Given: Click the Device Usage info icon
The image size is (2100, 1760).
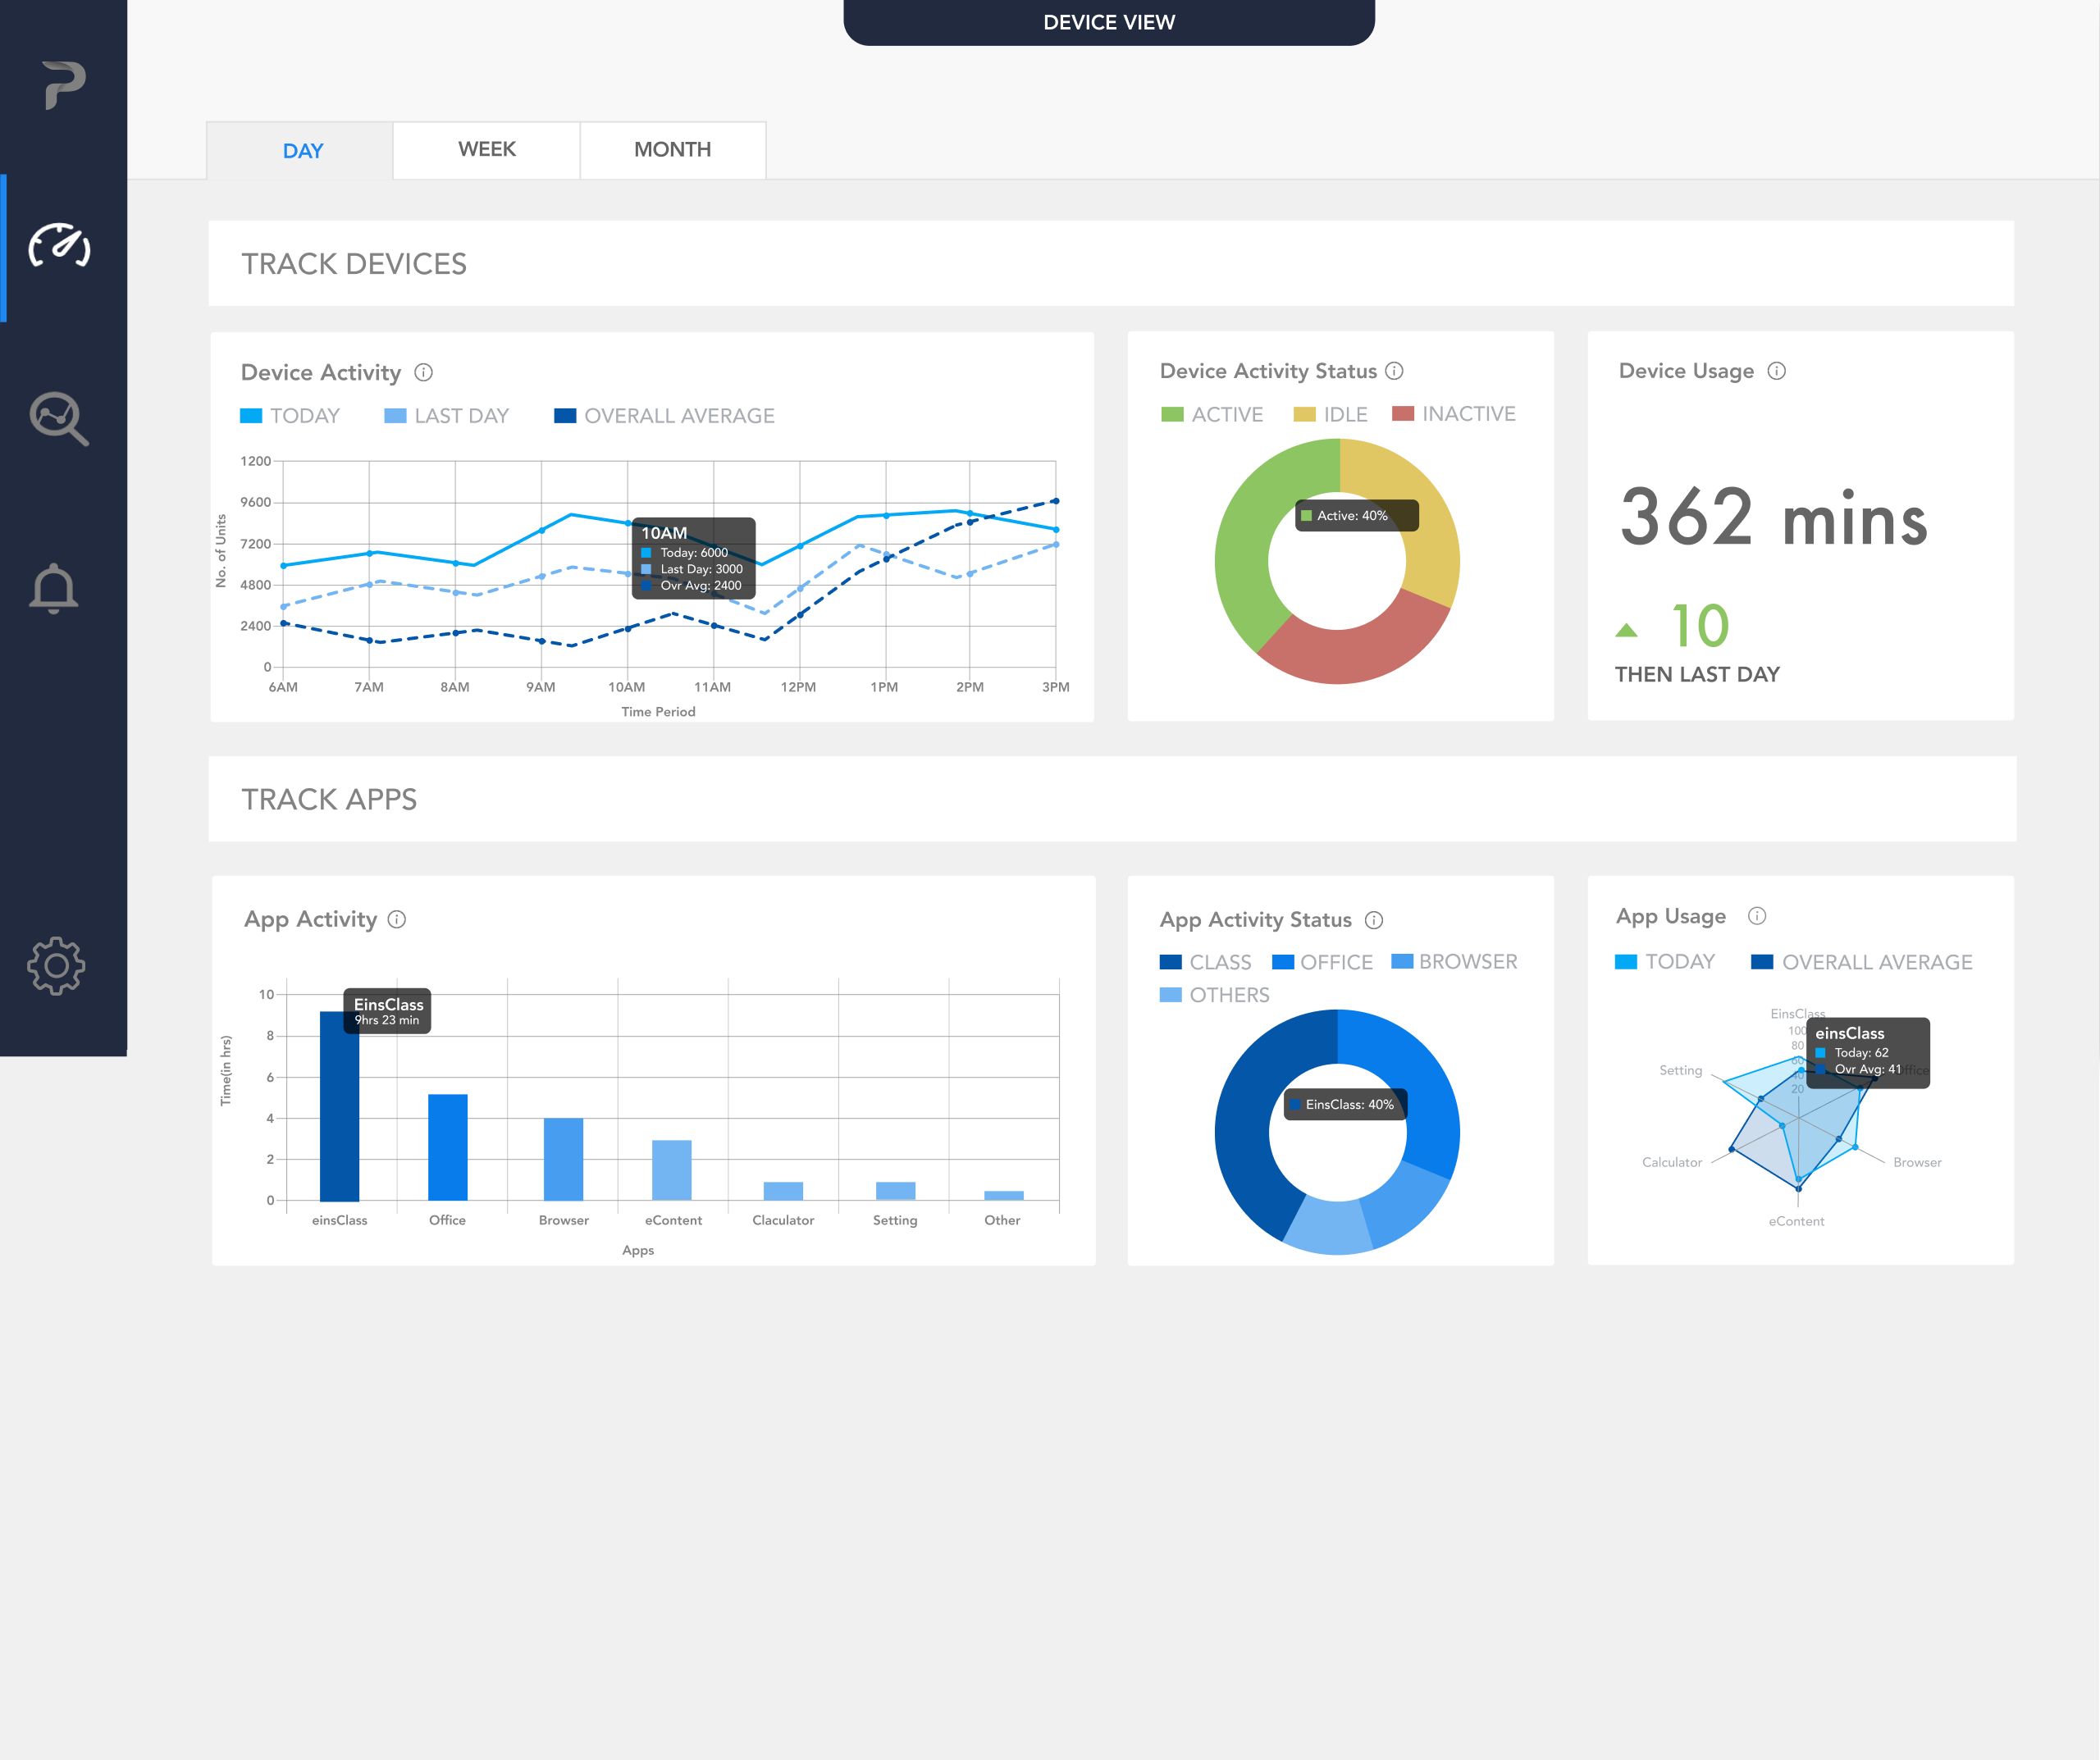Looking at the screenshot, I should tap(1776, 371).
